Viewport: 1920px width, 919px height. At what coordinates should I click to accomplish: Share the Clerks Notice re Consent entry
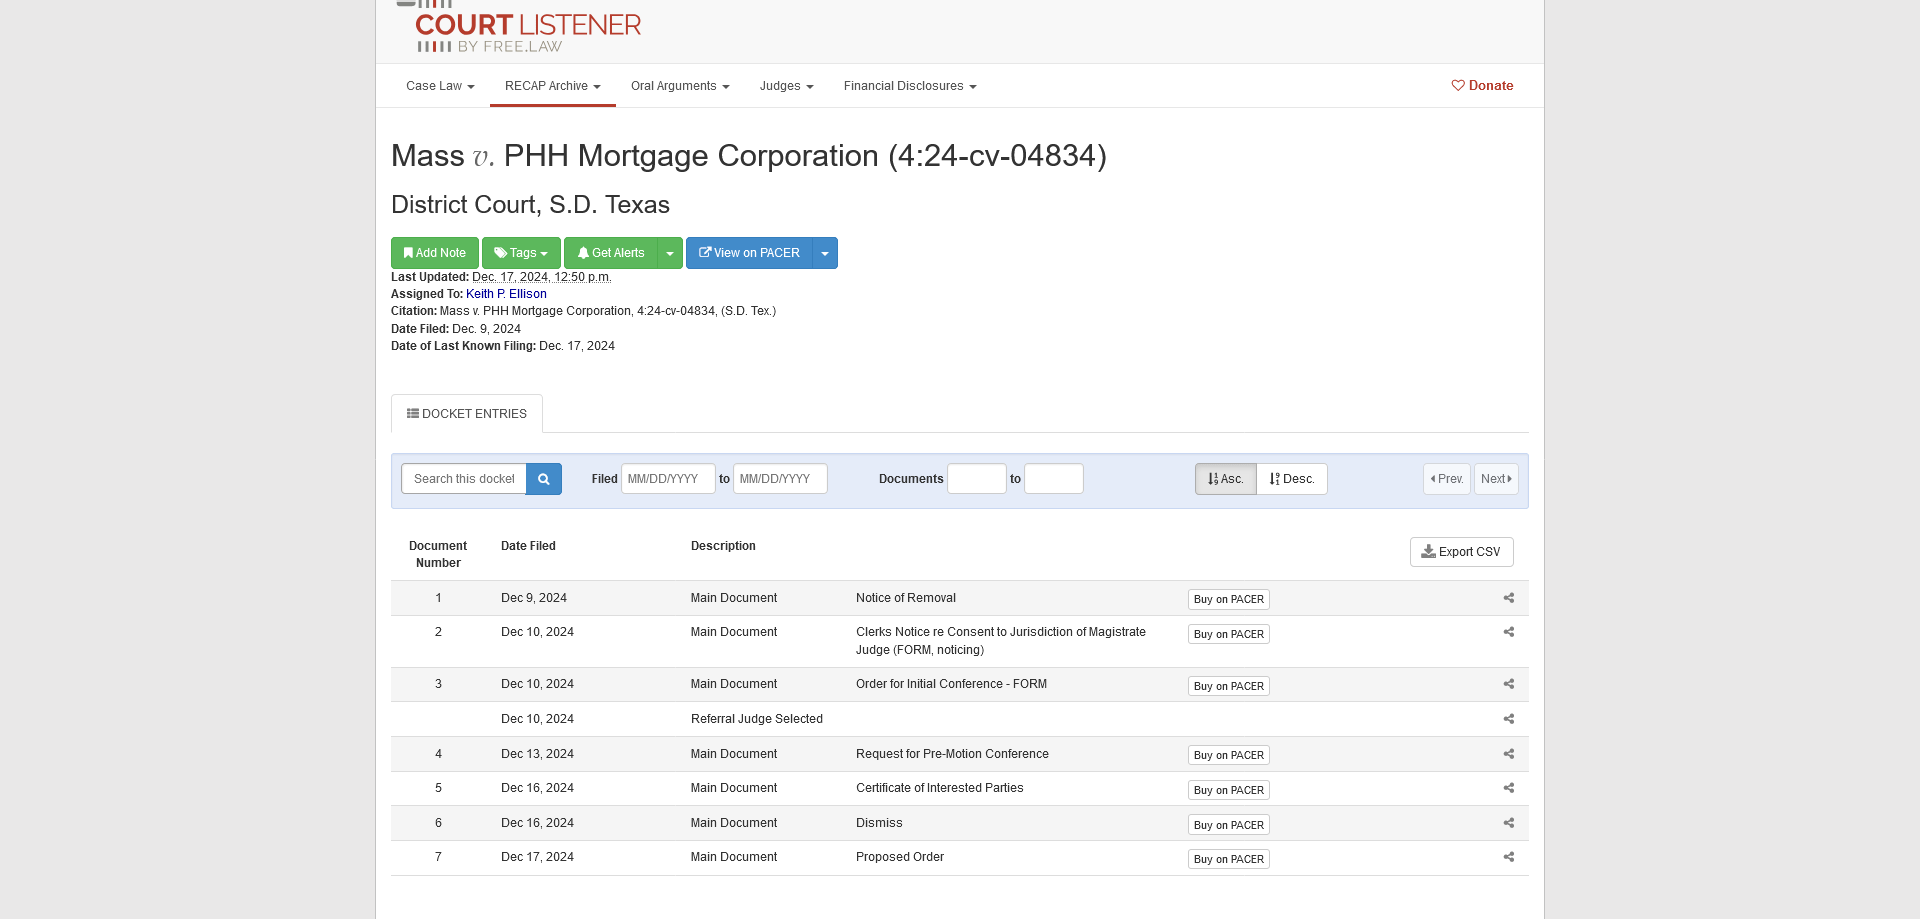click(x=1509, y=632)
